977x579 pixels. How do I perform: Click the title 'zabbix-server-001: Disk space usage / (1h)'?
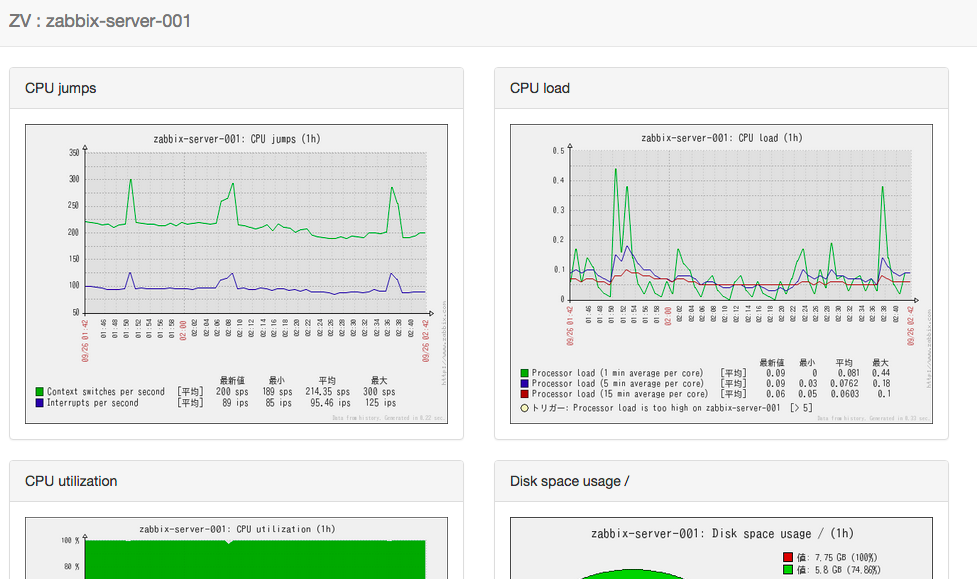[x=722, y=534]
